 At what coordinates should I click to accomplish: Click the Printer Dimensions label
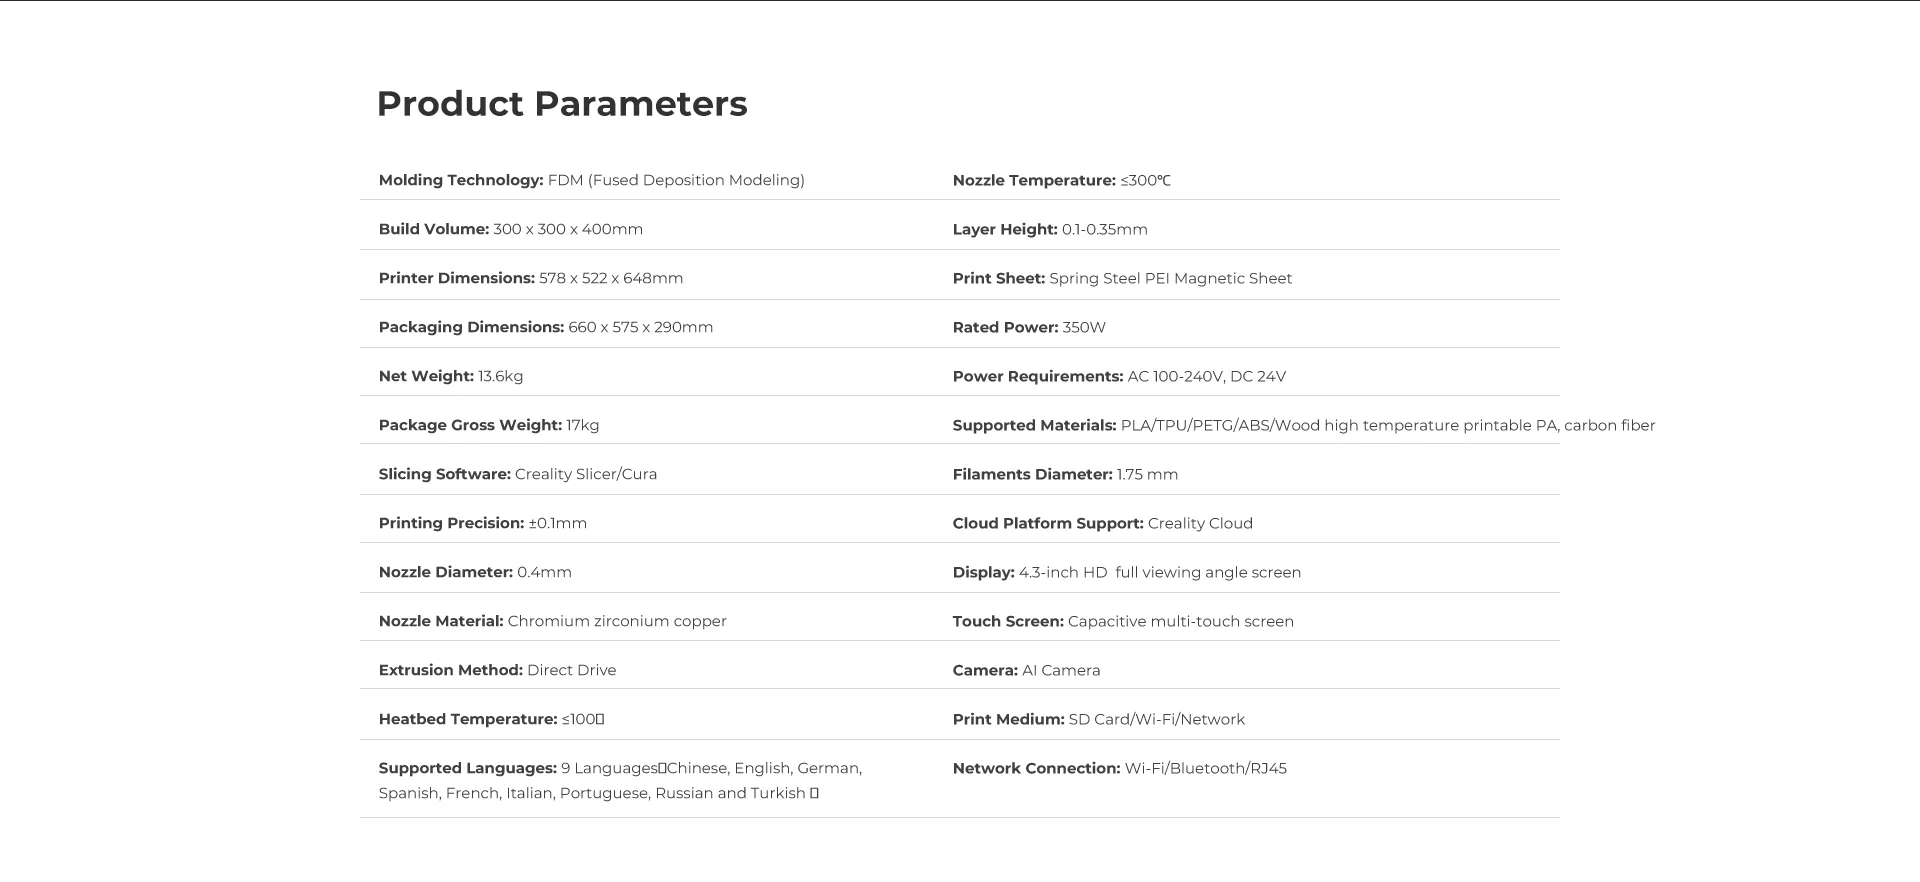coord(456,278)
